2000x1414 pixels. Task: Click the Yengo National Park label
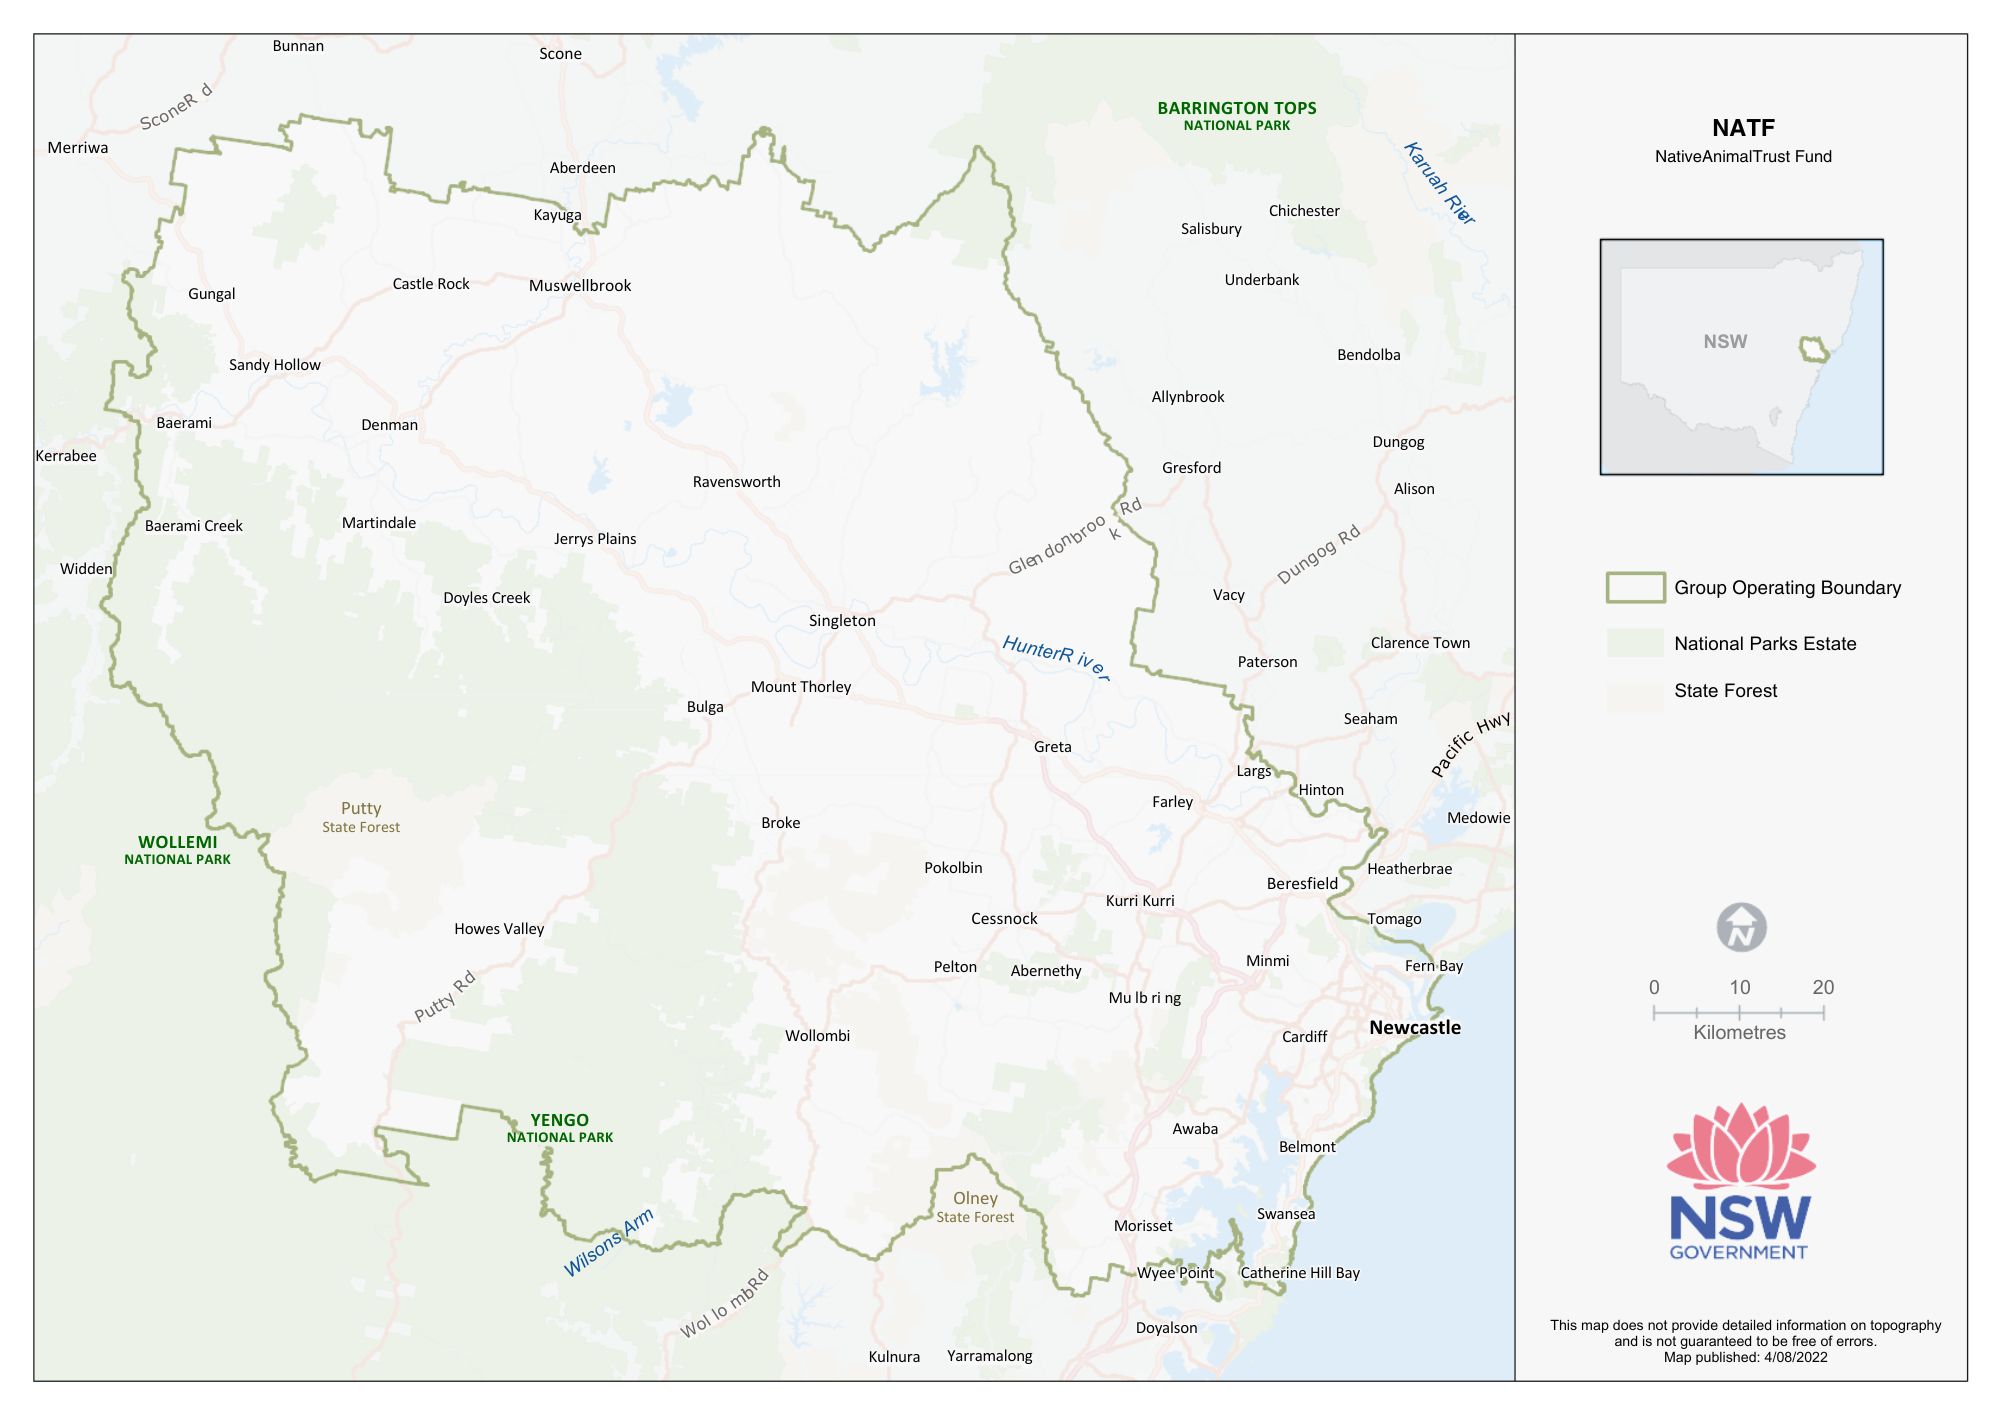point(559,1128)
